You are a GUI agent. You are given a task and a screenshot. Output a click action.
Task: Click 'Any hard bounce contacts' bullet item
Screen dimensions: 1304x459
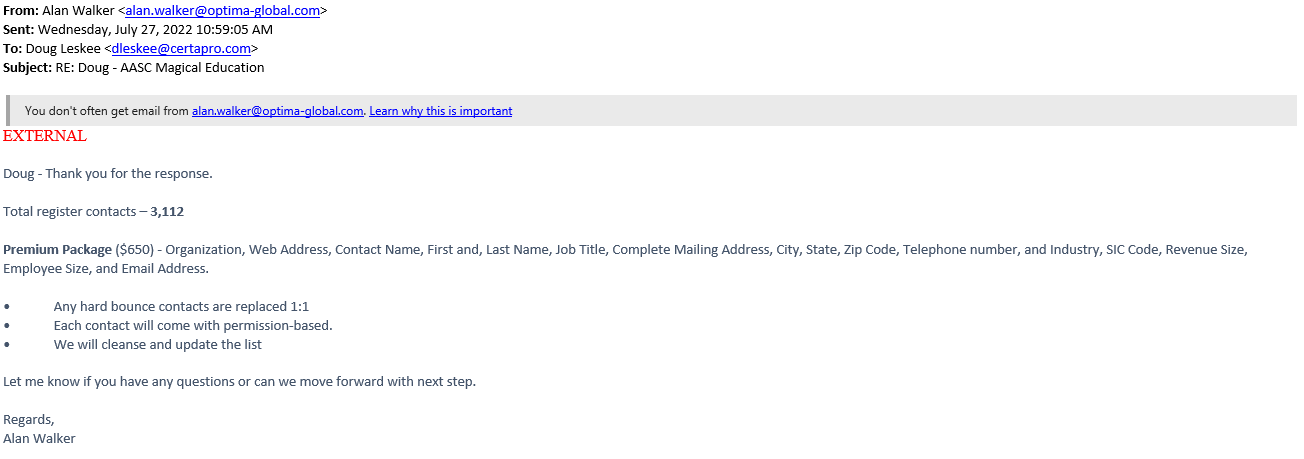tap(181, 307)
